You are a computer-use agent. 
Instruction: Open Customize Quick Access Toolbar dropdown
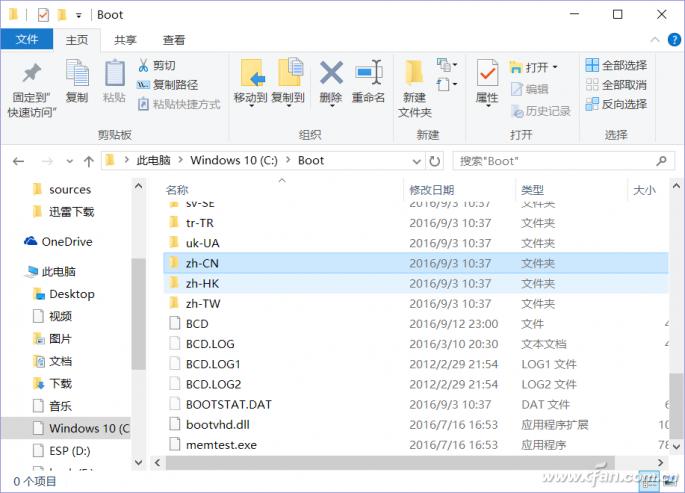tap(79, 16)
